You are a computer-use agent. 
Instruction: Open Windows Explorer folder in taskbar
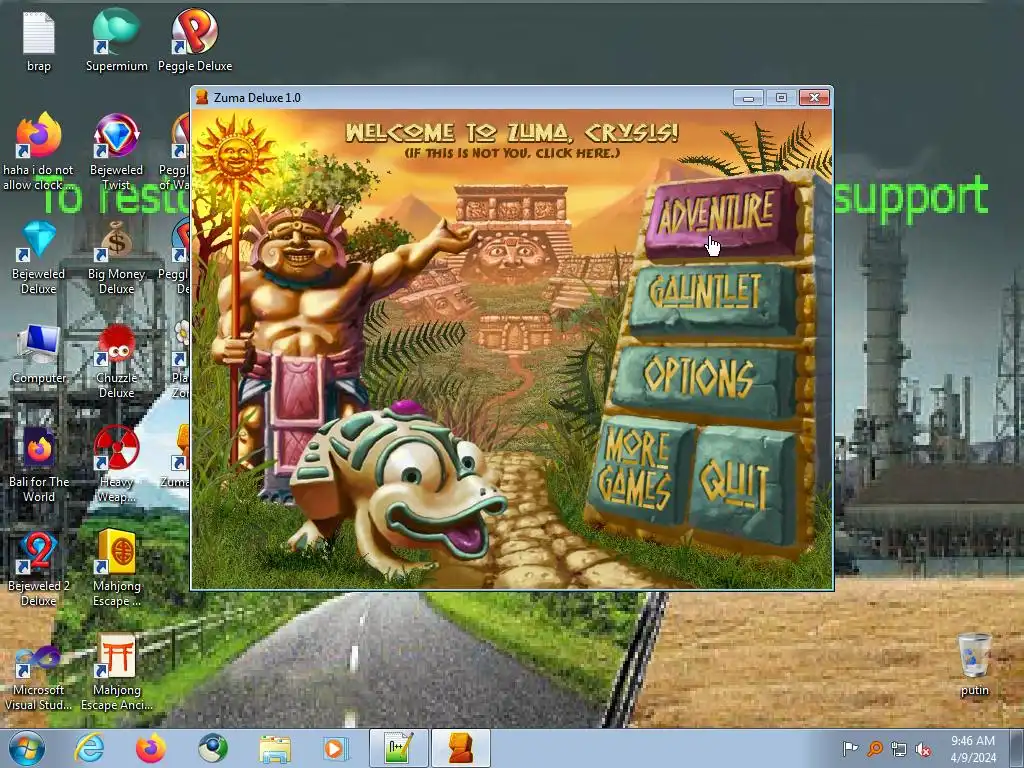[x=275, y=748]
